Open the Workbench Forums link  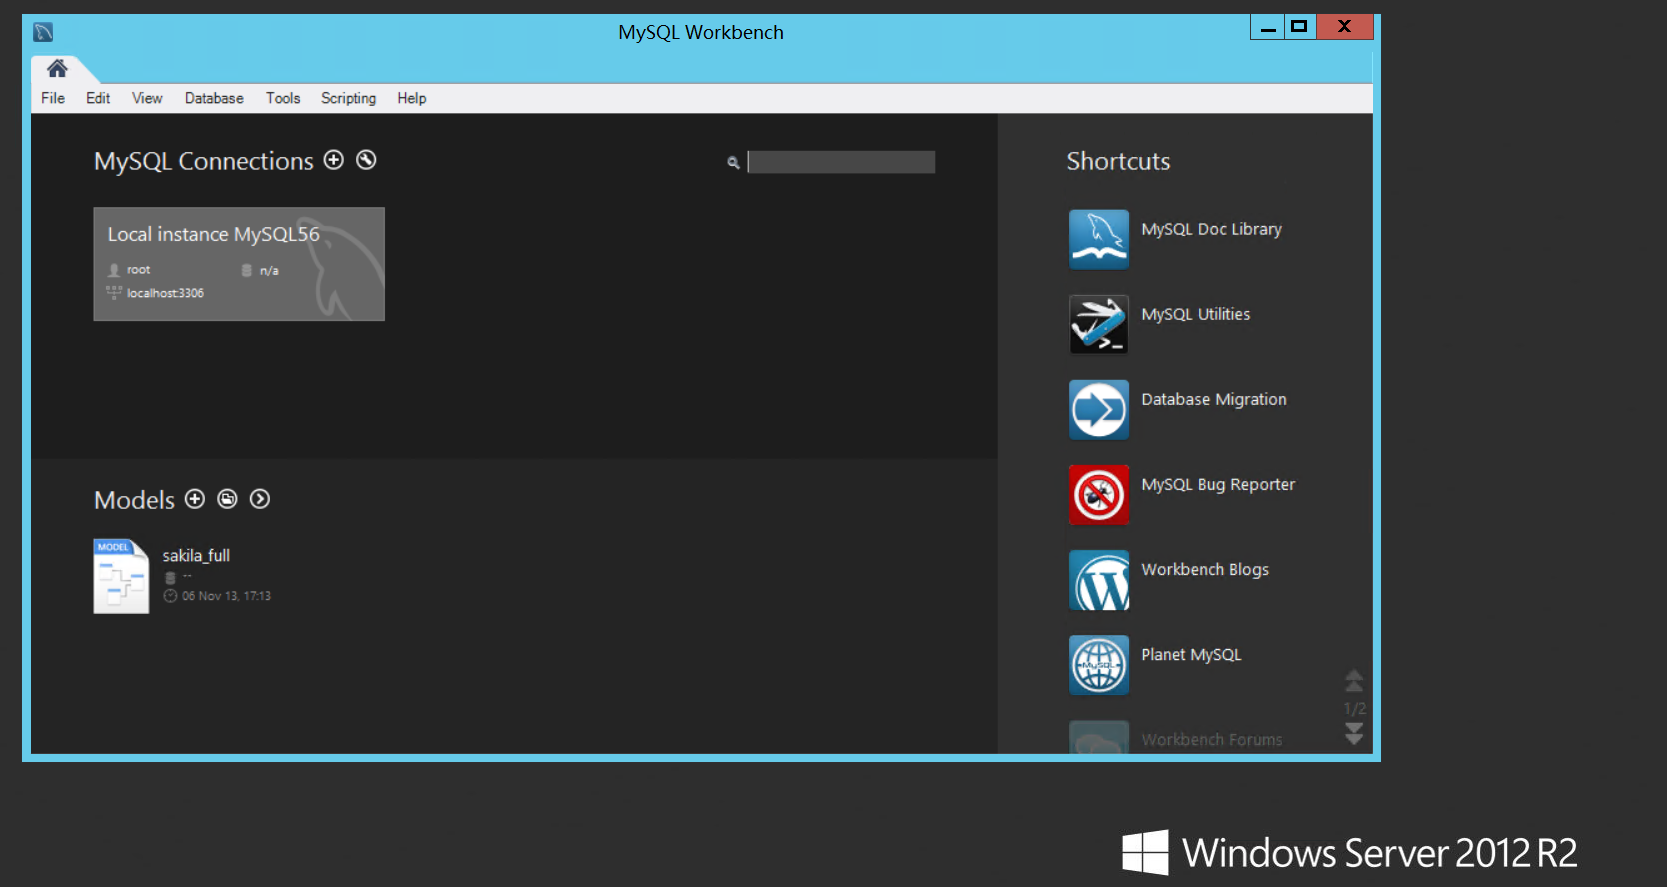[x=1212, y=740]
